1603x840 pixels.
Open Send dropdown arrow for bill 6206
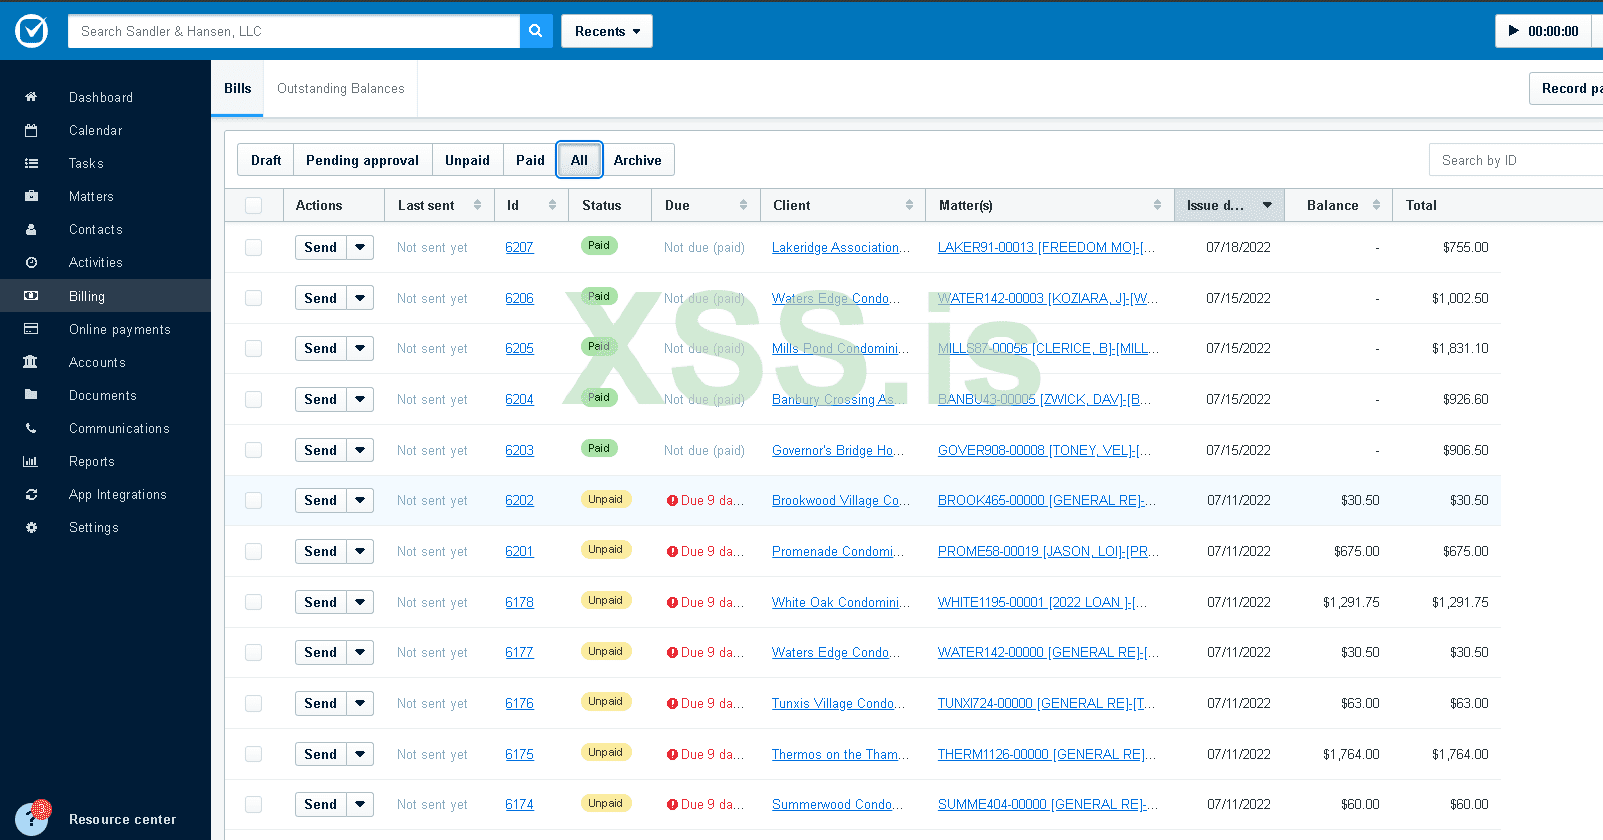360,298
